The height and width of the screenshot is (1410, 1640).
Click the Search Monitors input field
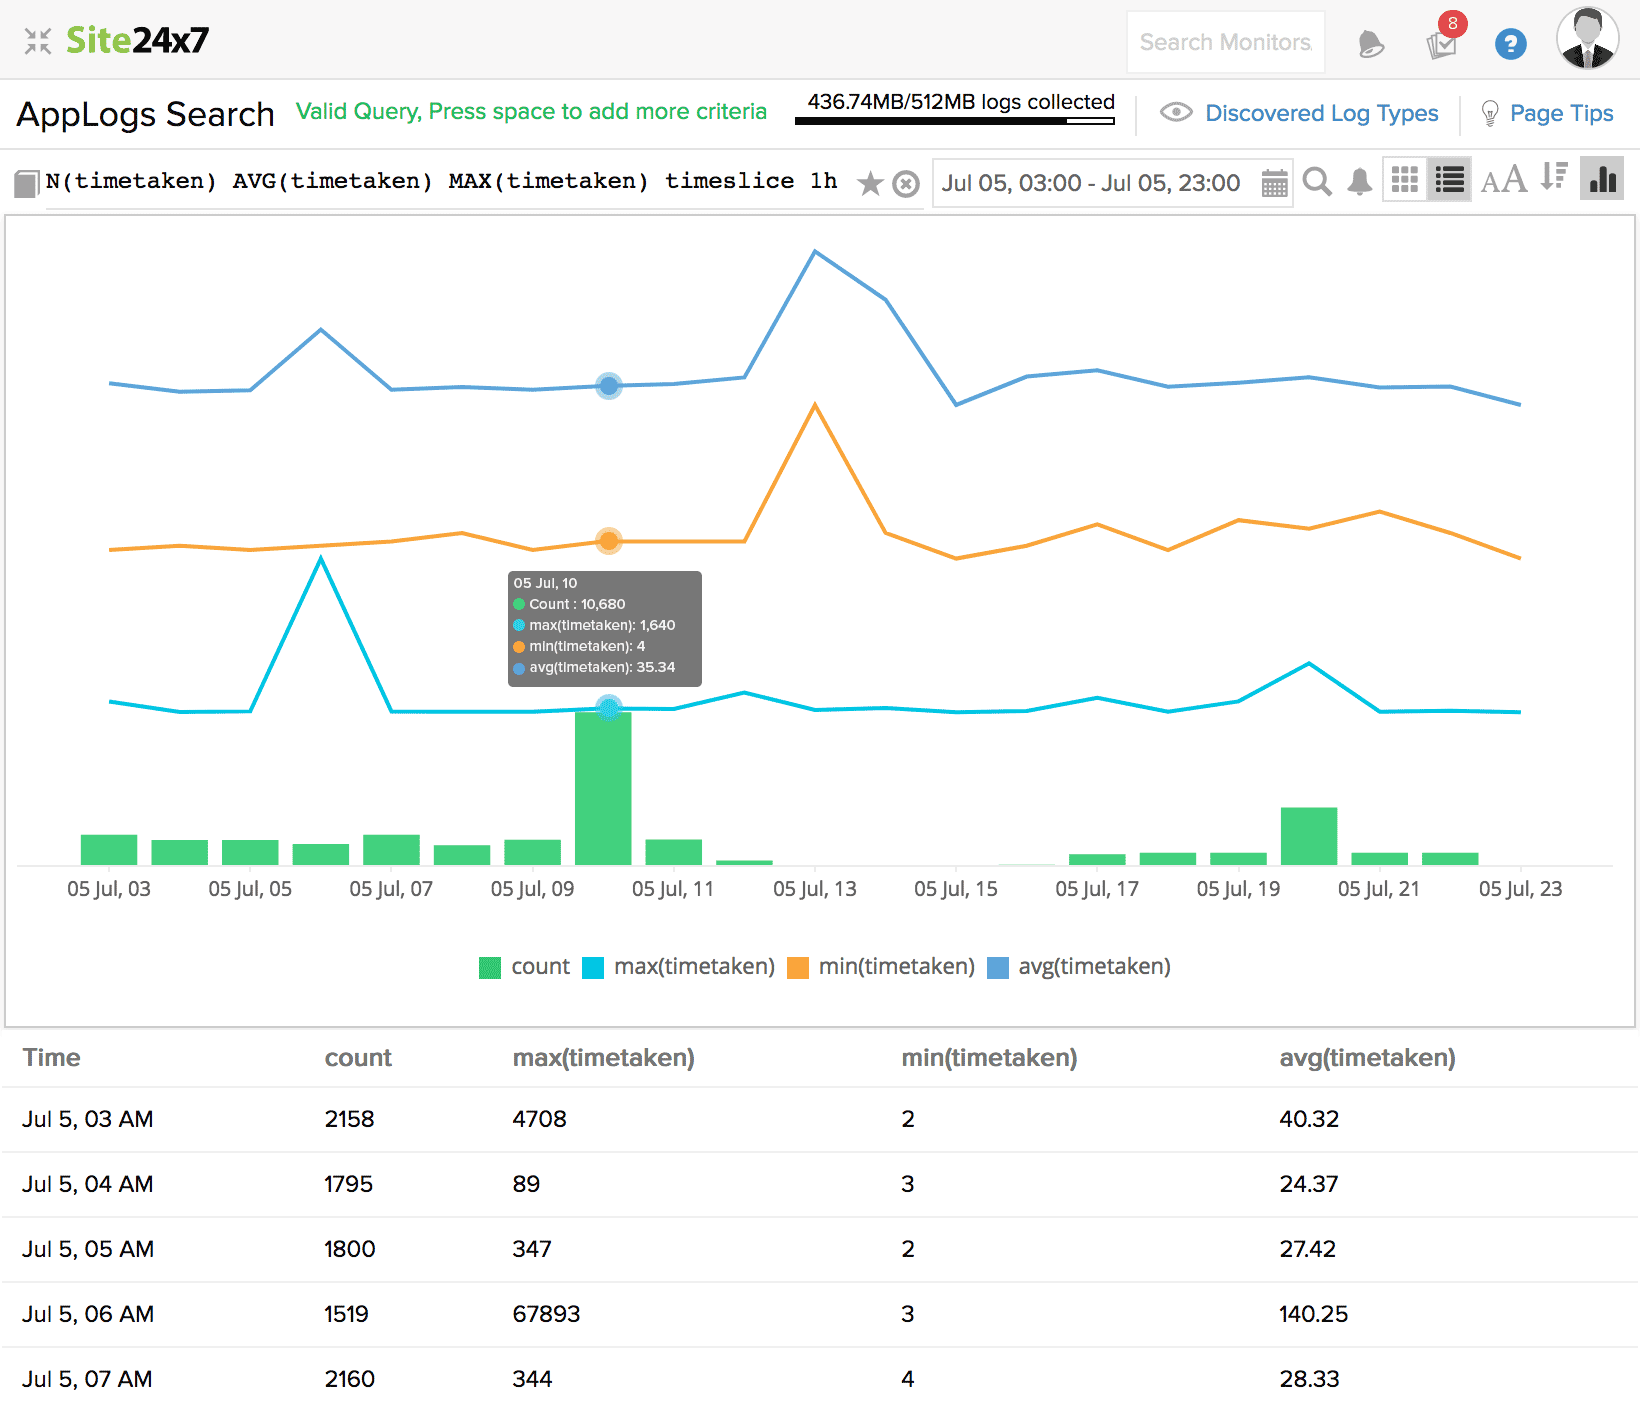(x=1225, y=42)
